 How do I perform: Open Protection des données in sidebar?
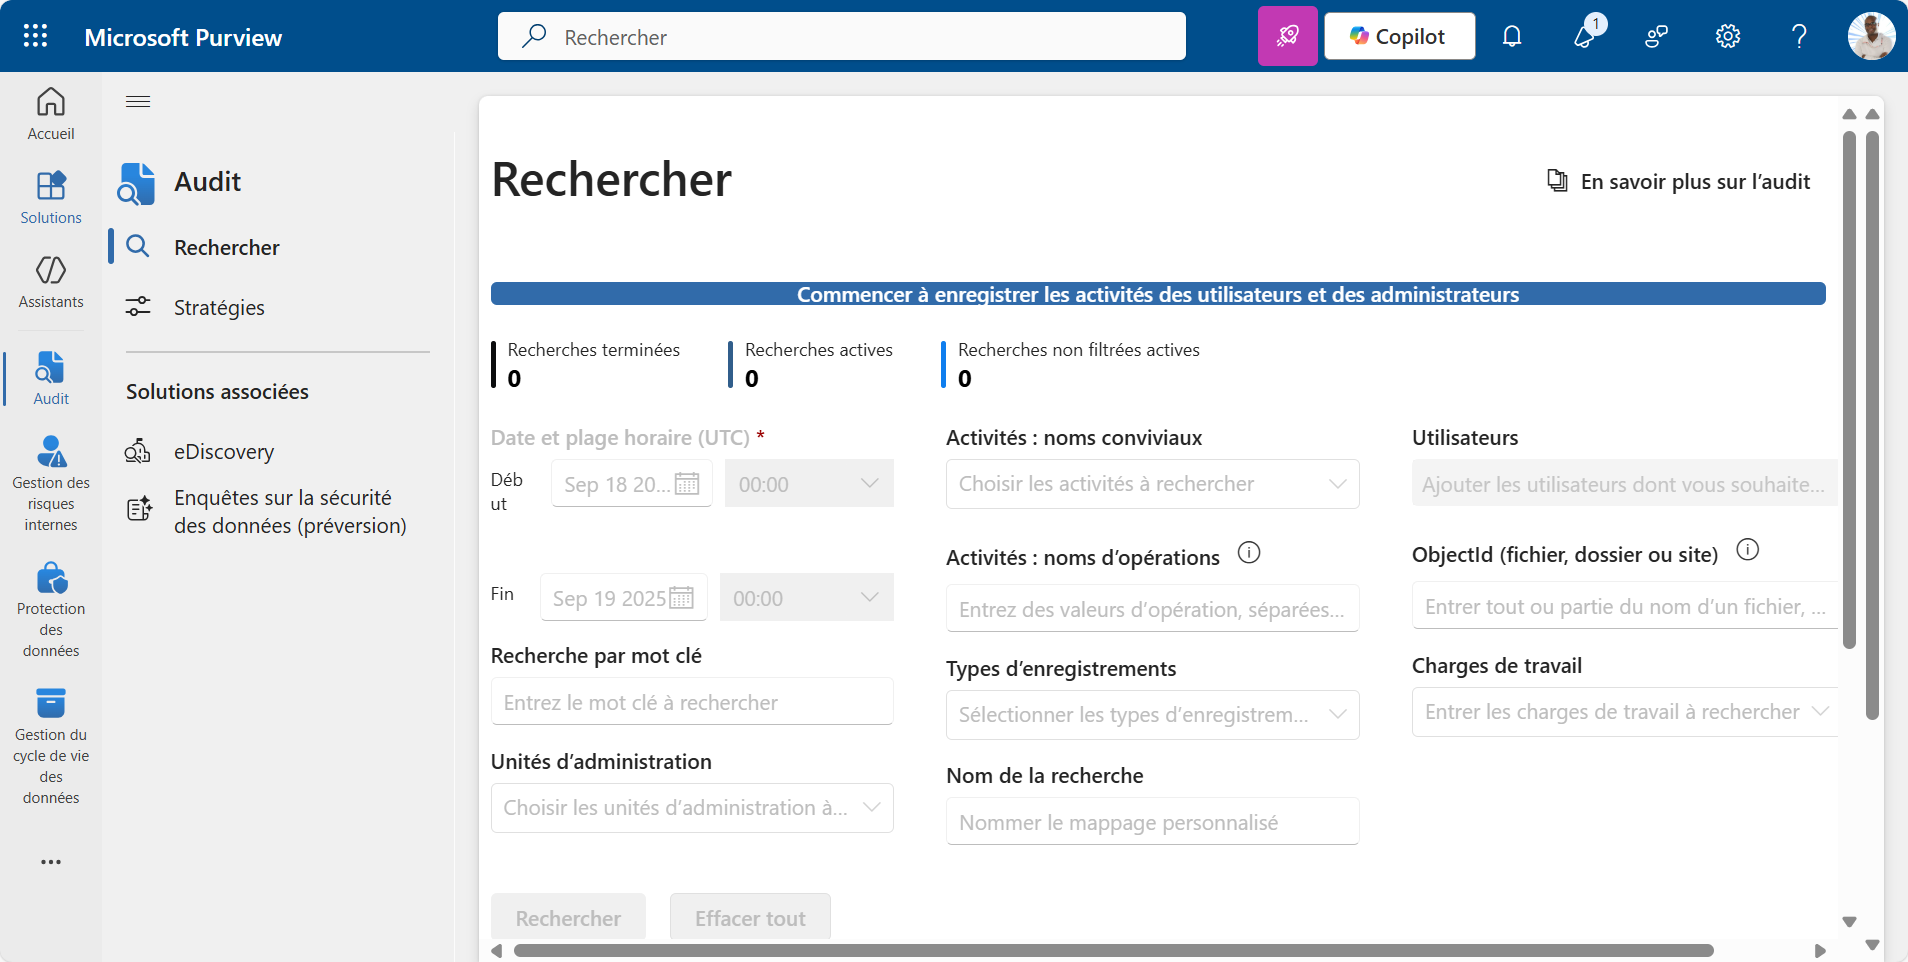(x=51, y=609)
